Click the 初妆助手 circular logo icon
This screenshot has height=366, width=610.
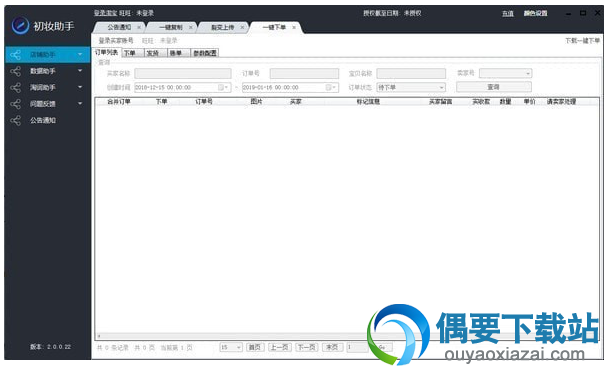[x=20, y=26]
